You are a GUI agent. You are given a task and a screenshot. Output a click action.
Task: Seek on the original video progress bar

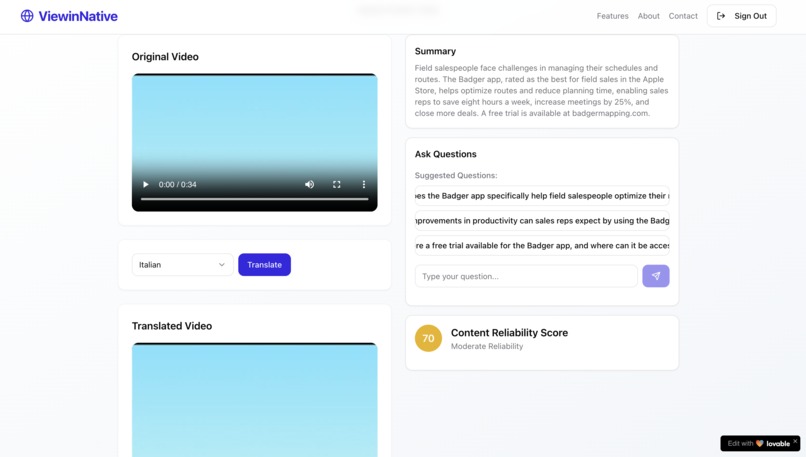click(x=254, y=198)
